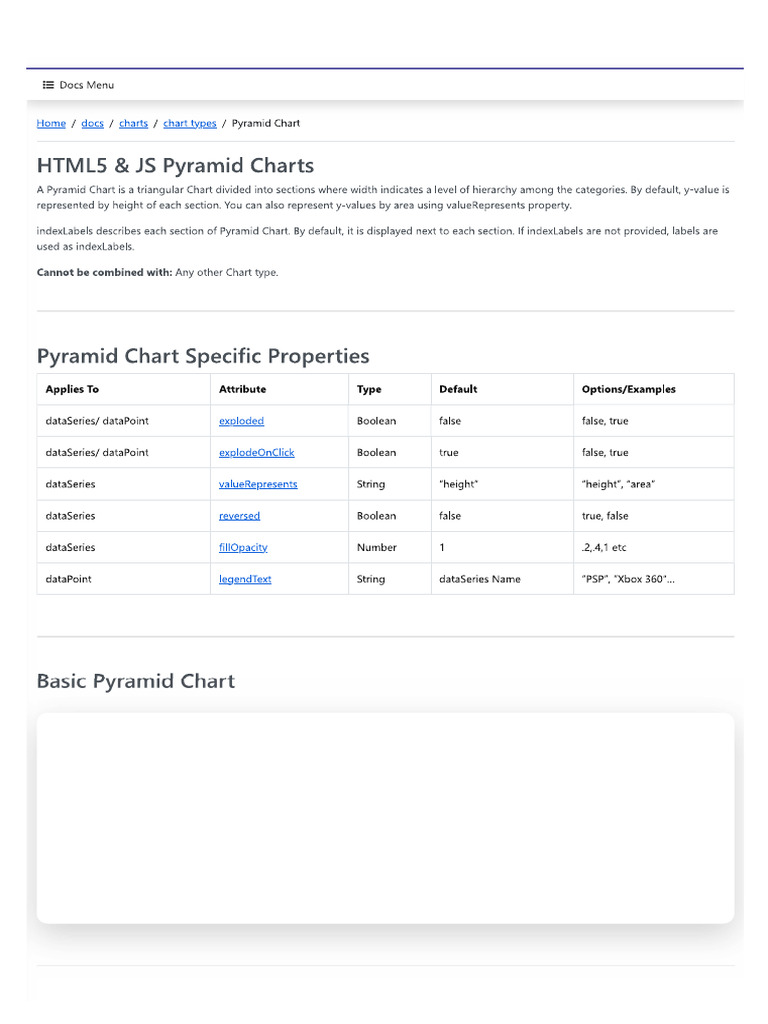Click the Applies To column header
Screen dimensions: 768x1024
(x=72, y=389)
